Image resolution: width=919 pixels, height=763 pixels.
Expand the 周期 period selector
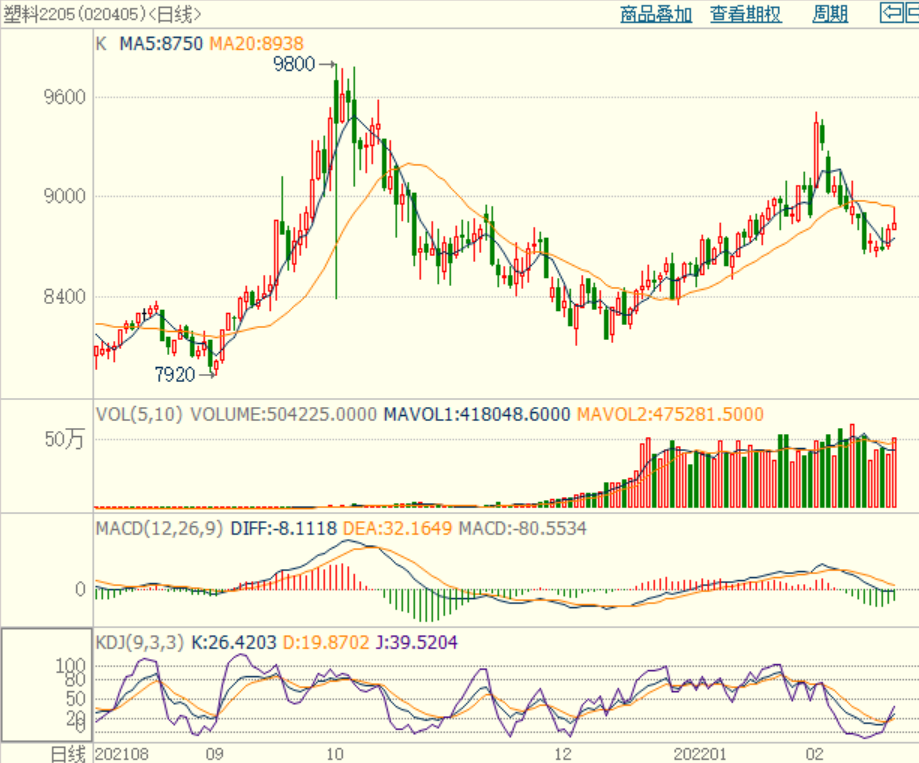830,14
